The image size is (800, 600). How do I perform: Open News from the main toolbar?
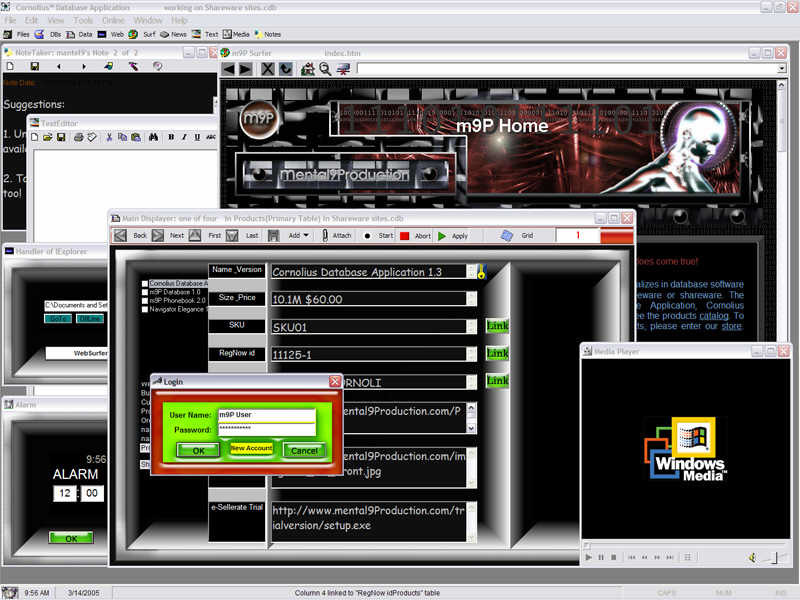pos(173,34)
